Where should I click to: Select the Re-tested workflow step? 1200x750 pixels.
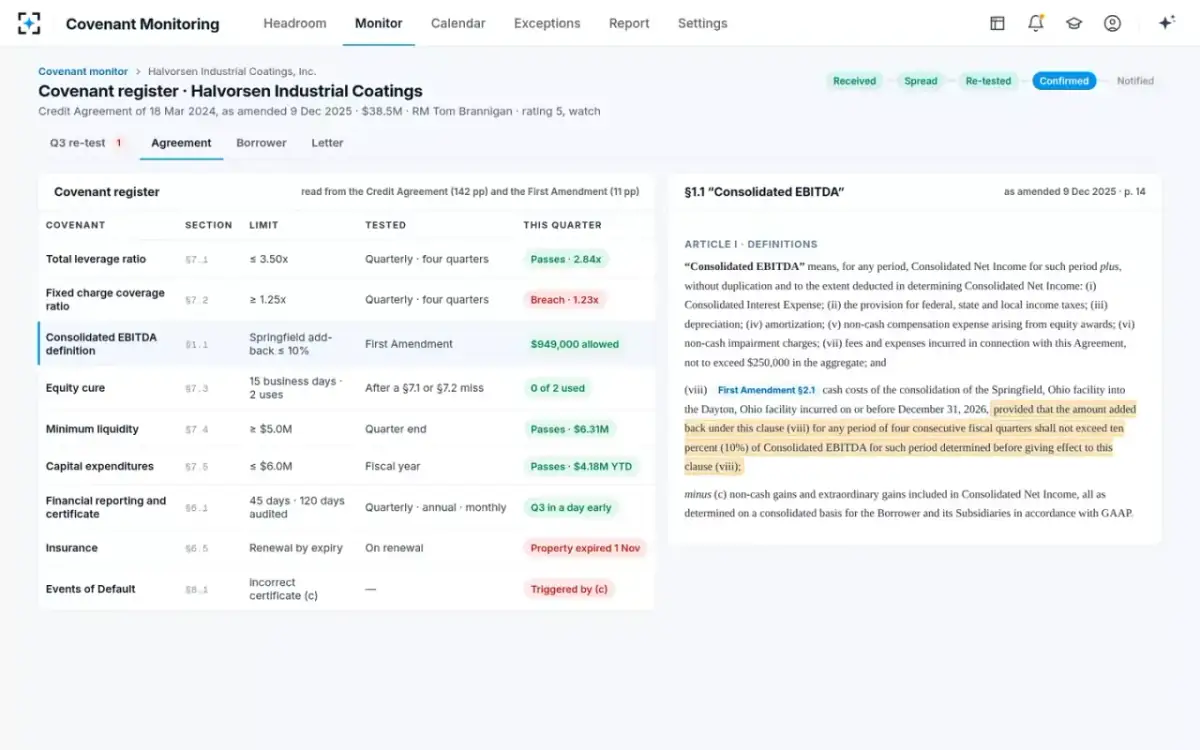[x=988, y=81]
